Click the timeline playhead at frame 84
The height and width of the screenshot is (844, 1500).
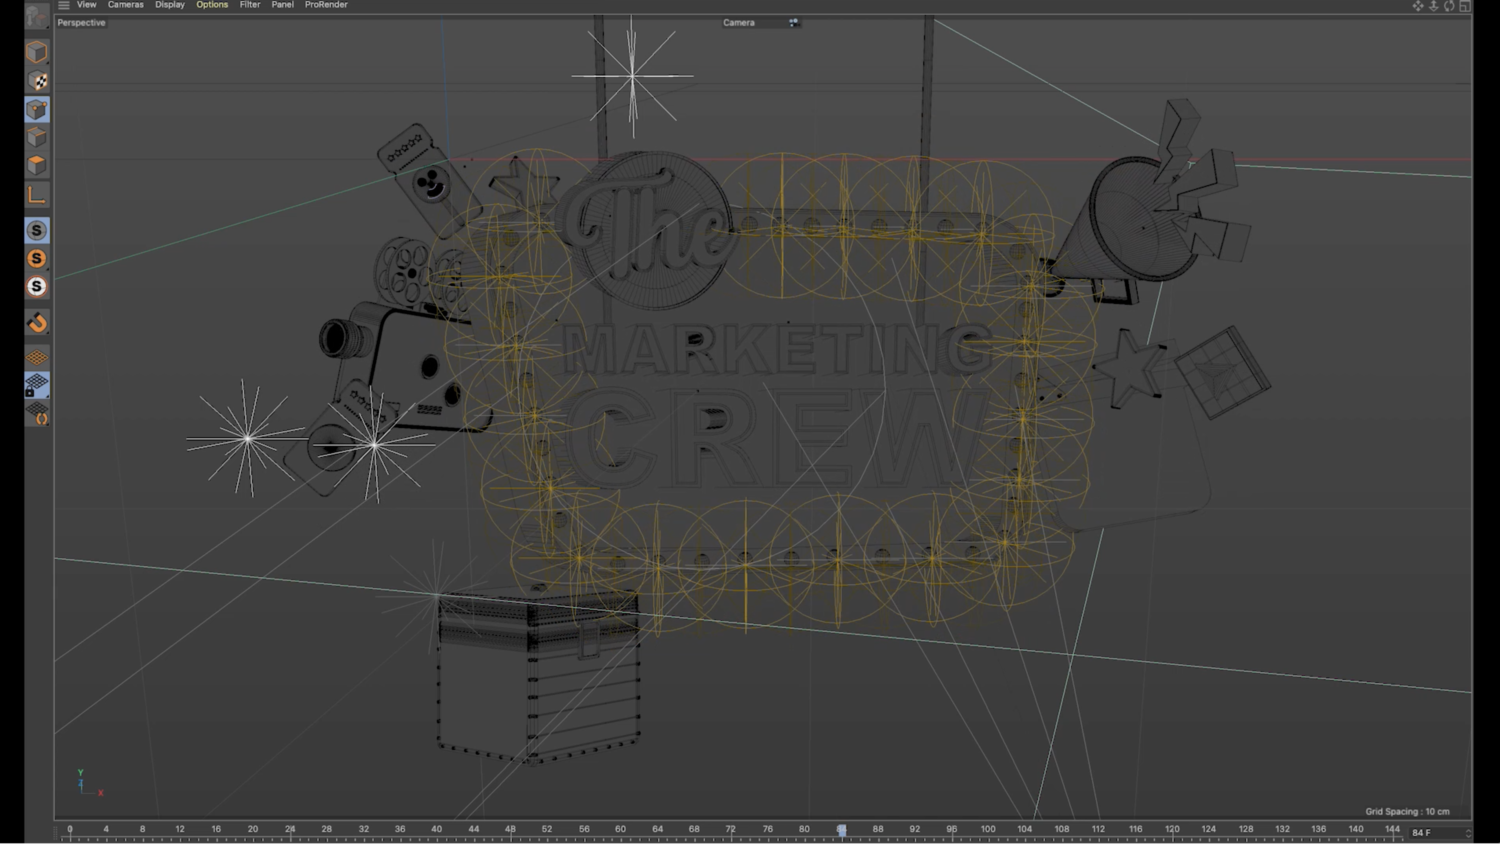pyautogui.click(x=842, y=830)
